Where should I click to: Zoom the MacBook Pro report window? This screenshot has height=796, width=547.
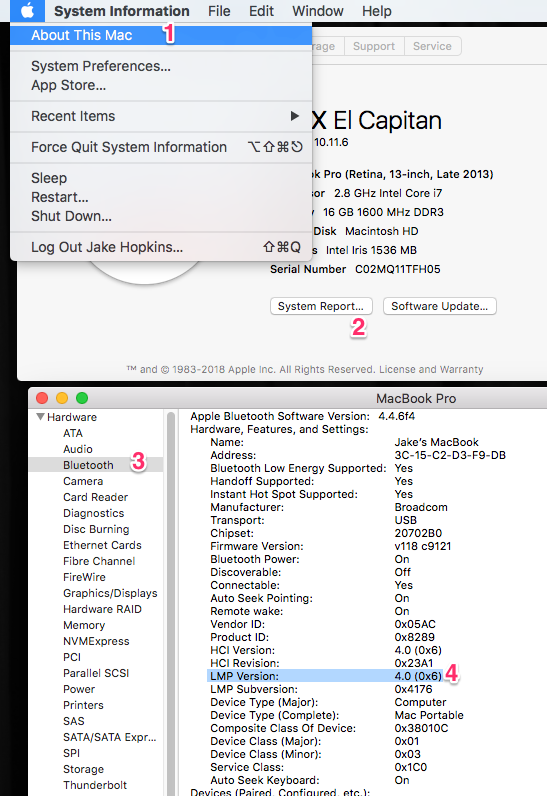tap(82, 399)
